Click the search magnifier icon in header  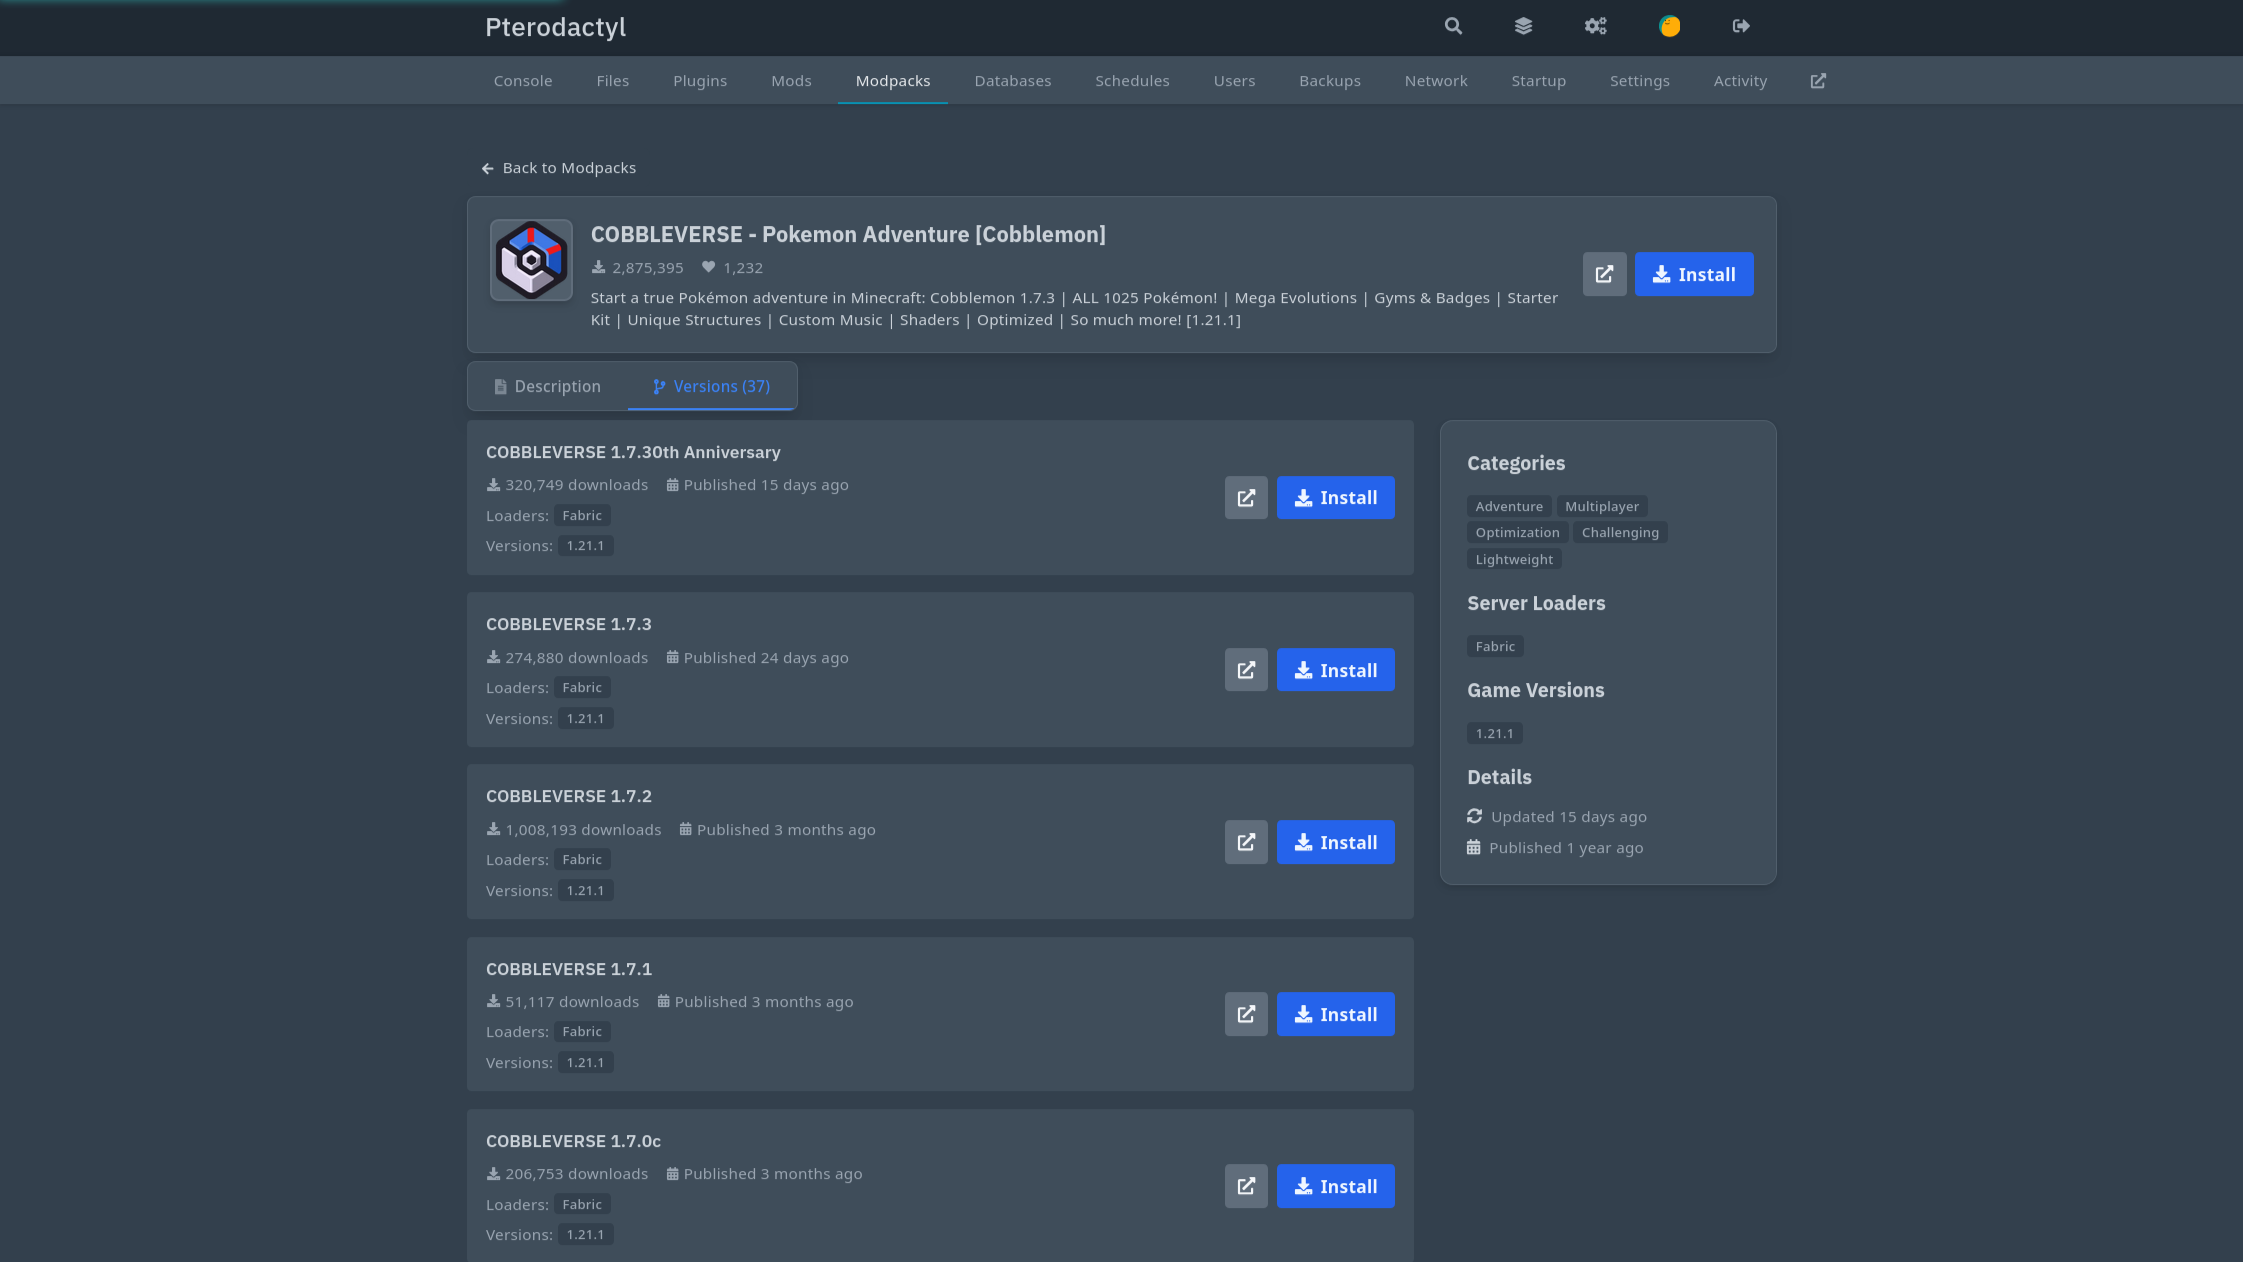click(x=1453, y=26)
